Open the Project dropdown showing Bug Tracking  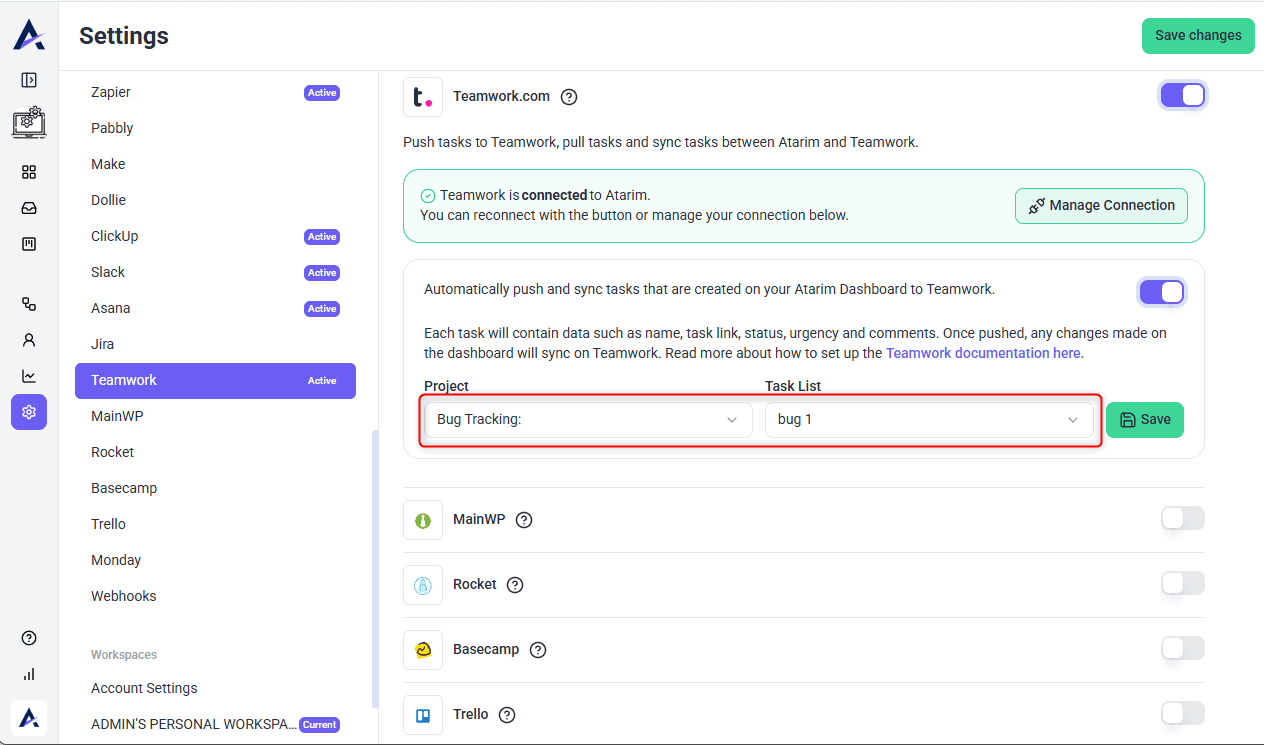tap(588, 420)
